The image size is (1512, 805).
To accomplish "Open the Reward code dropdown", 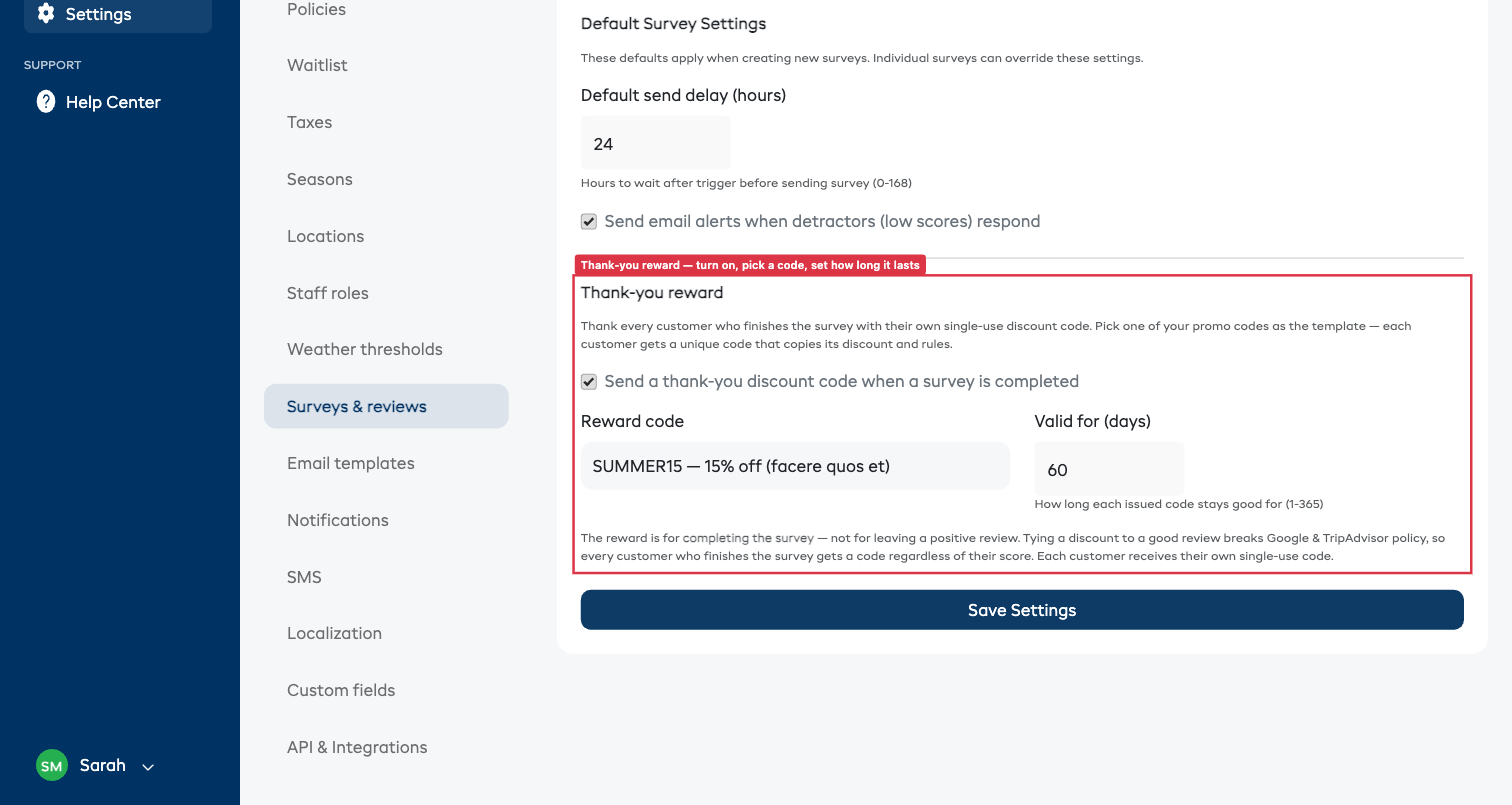I will (795, 466).
